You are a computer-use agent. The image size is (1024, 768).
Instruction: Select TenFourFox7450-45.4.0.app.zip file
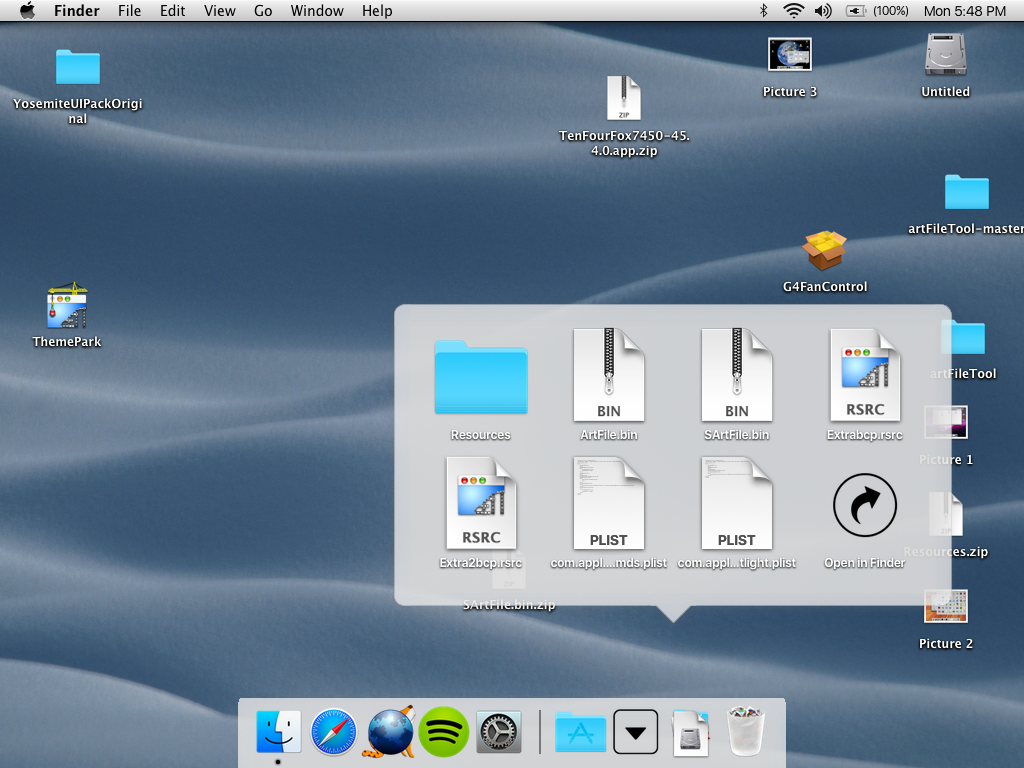click(624, 99)
